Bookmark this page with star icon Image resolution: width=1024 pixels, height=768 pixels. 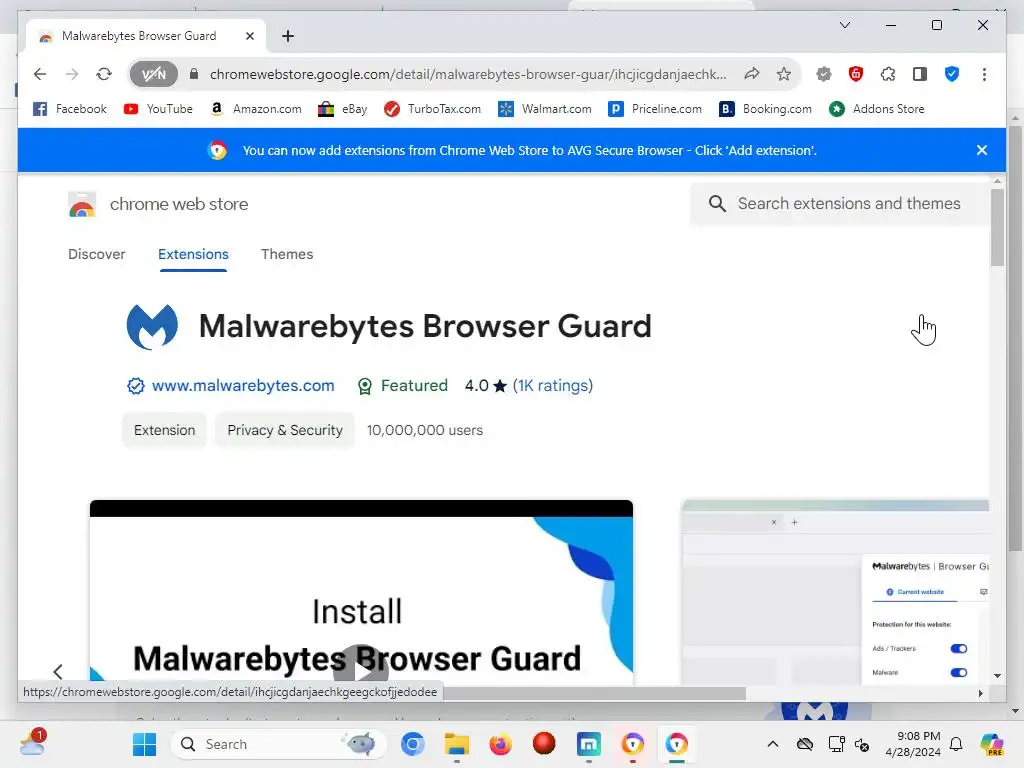[784, 74]
